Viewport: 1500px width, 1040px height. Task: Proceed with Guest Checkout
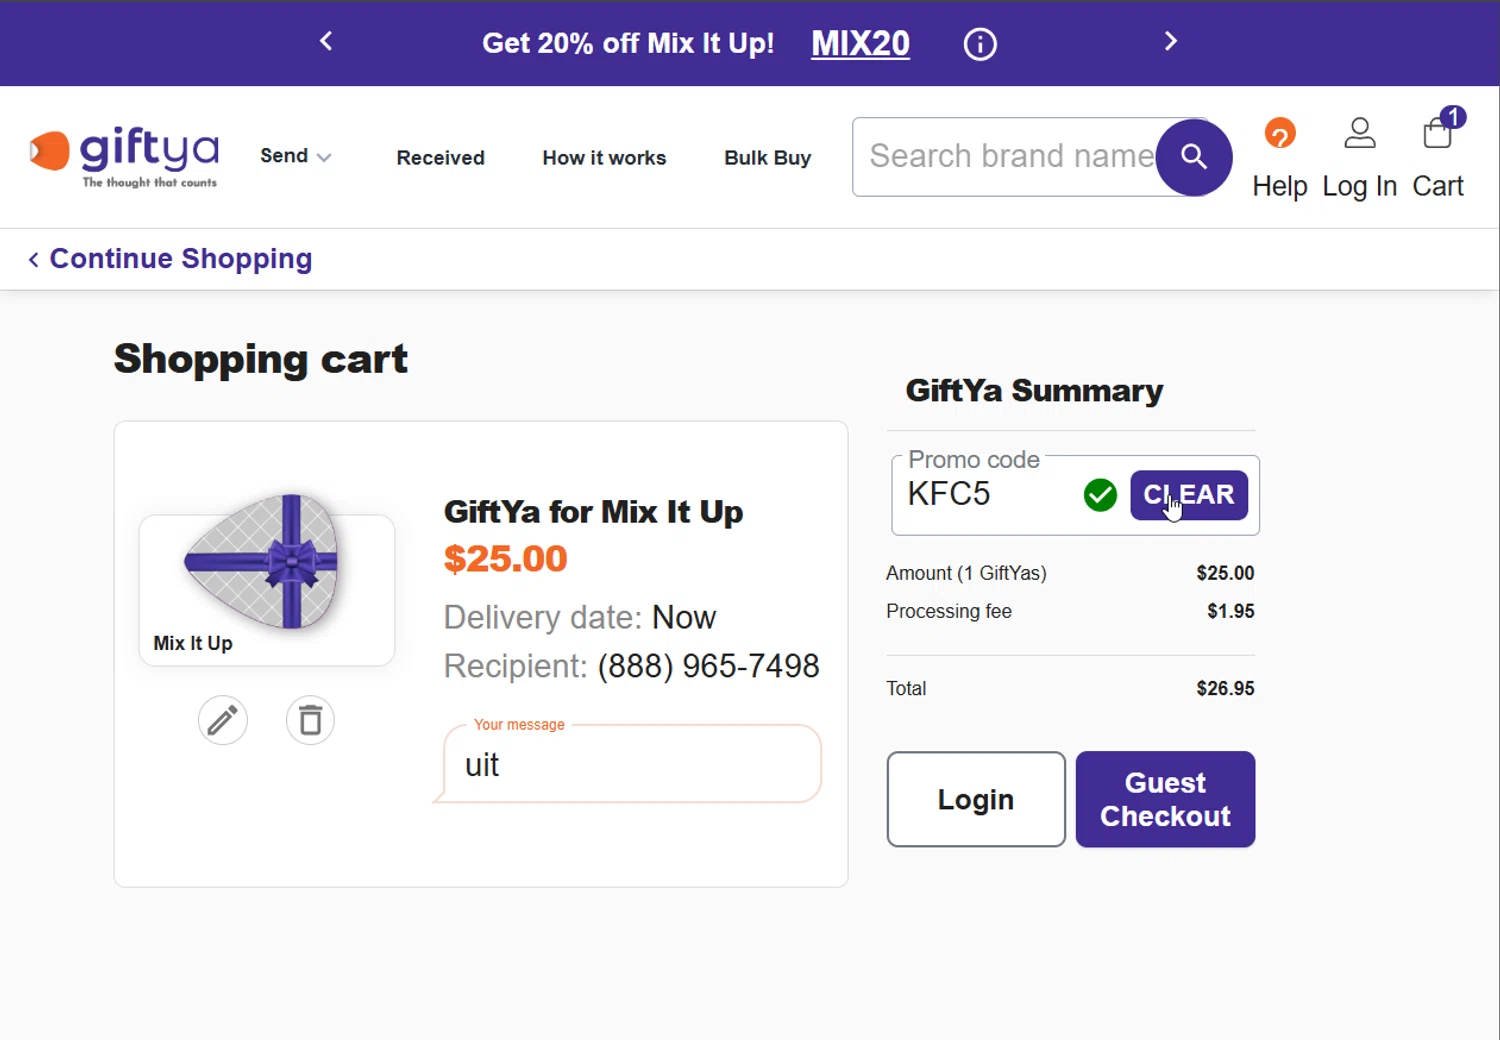[x=1165, y=799]
